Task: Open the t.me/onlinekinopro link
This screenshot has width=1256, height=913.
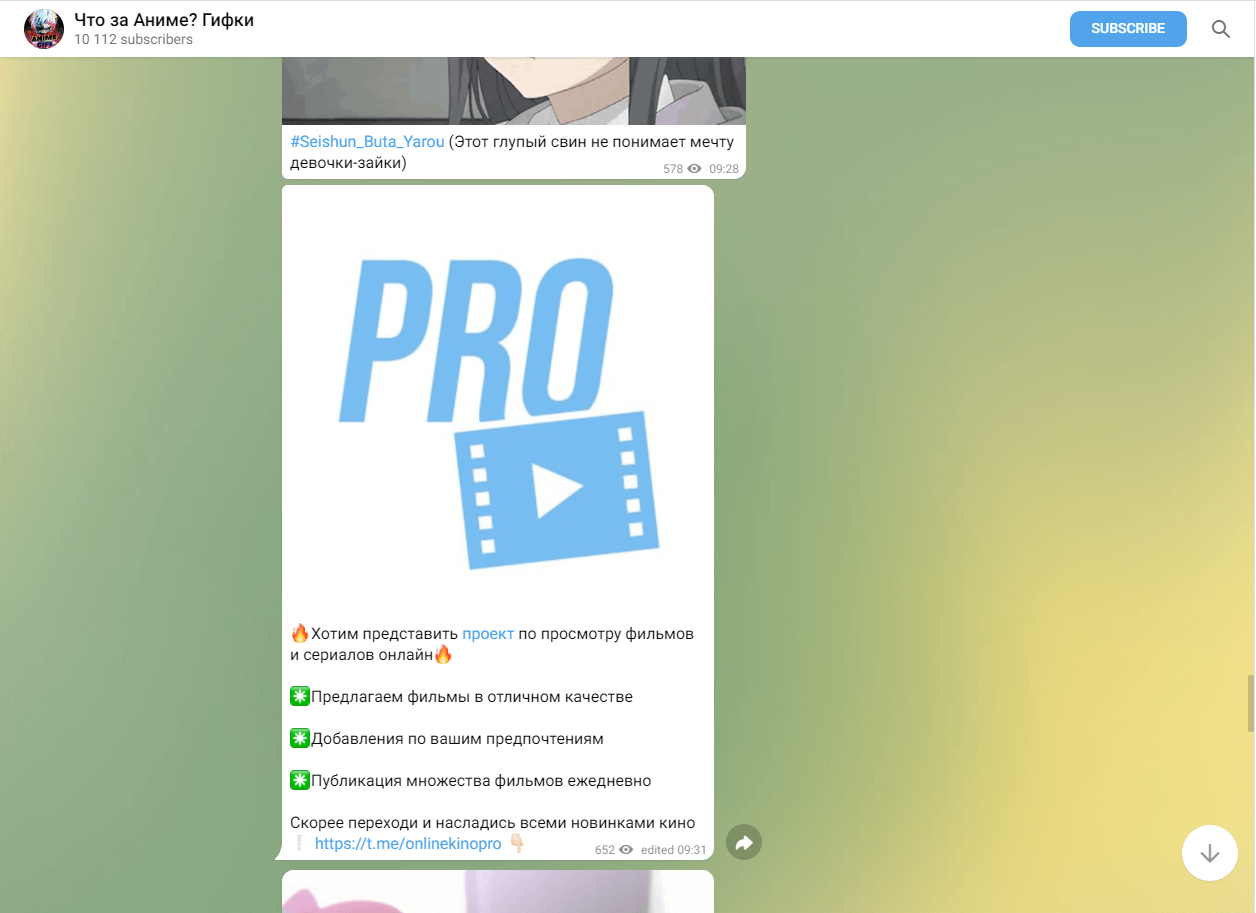Action: pyautogui.click(x=408, y=844)
